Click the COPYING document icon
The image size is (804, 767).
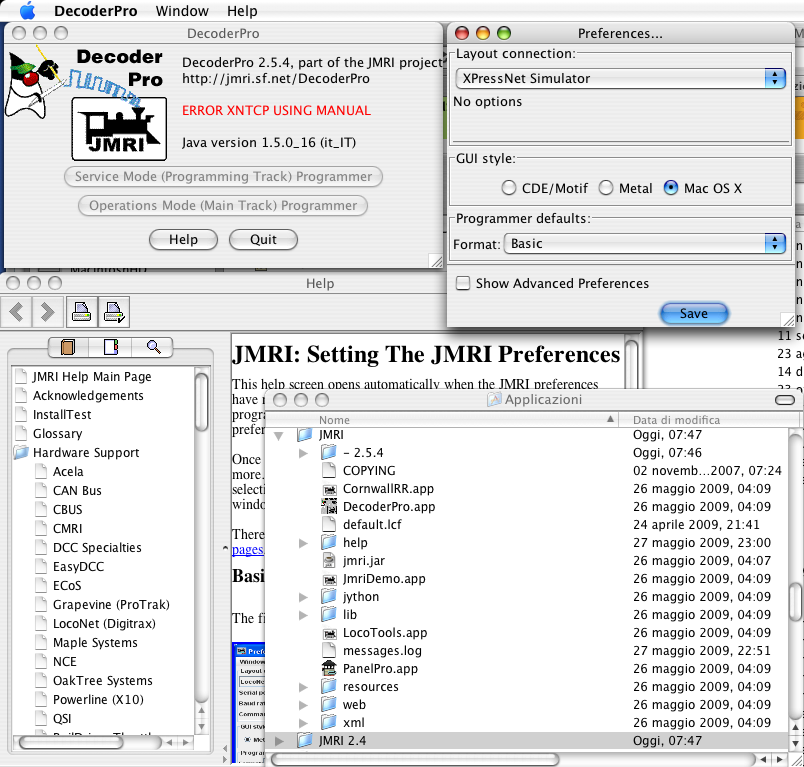329,470
